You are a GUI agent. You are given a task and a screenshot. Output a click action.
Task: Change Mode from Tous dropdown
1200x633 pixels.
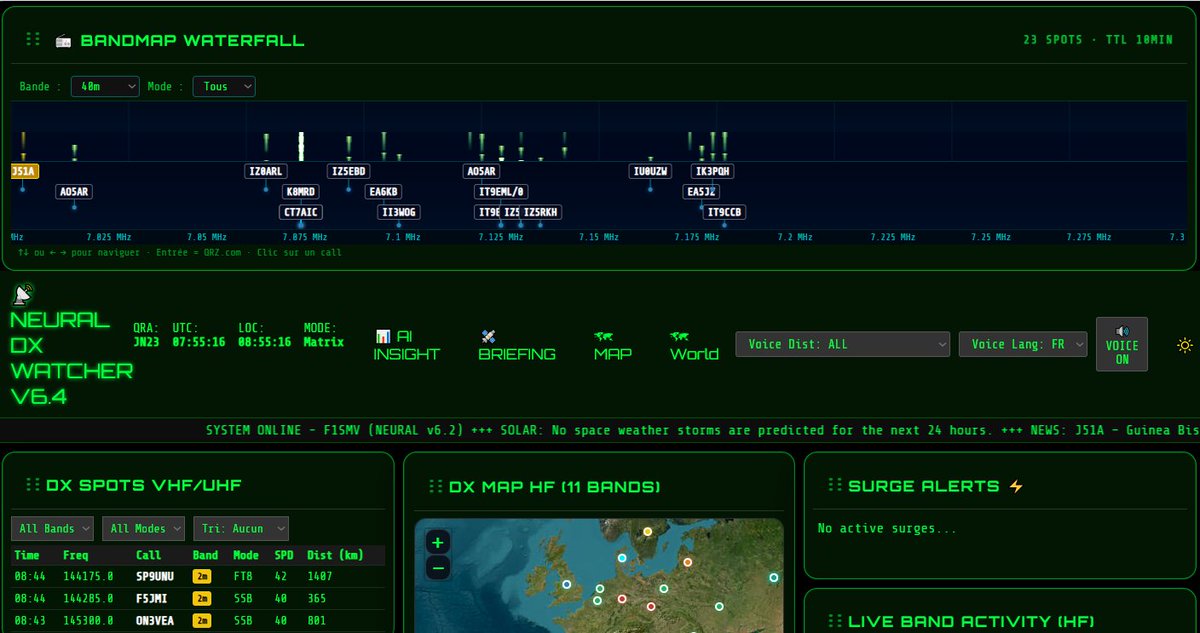point(223,86)
